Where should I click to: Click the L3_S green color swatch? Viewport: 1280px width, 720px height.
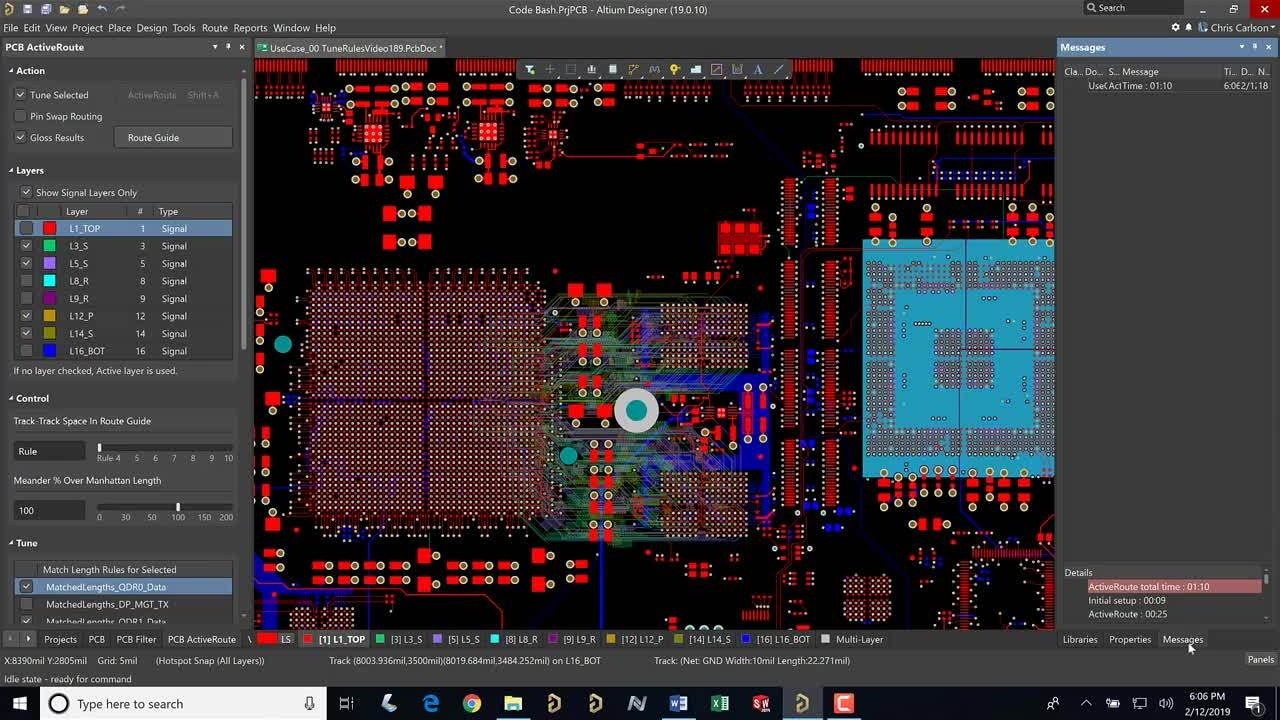point(49,246)
